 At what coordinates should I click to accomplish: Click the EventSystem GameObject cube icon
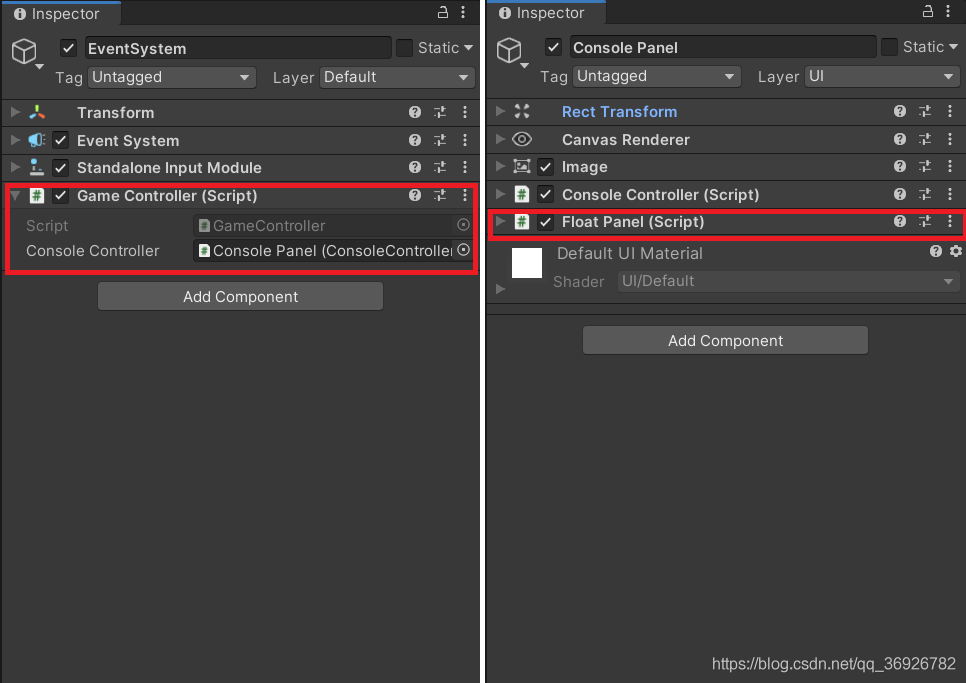pyautogui.click(x=24, y=51)
